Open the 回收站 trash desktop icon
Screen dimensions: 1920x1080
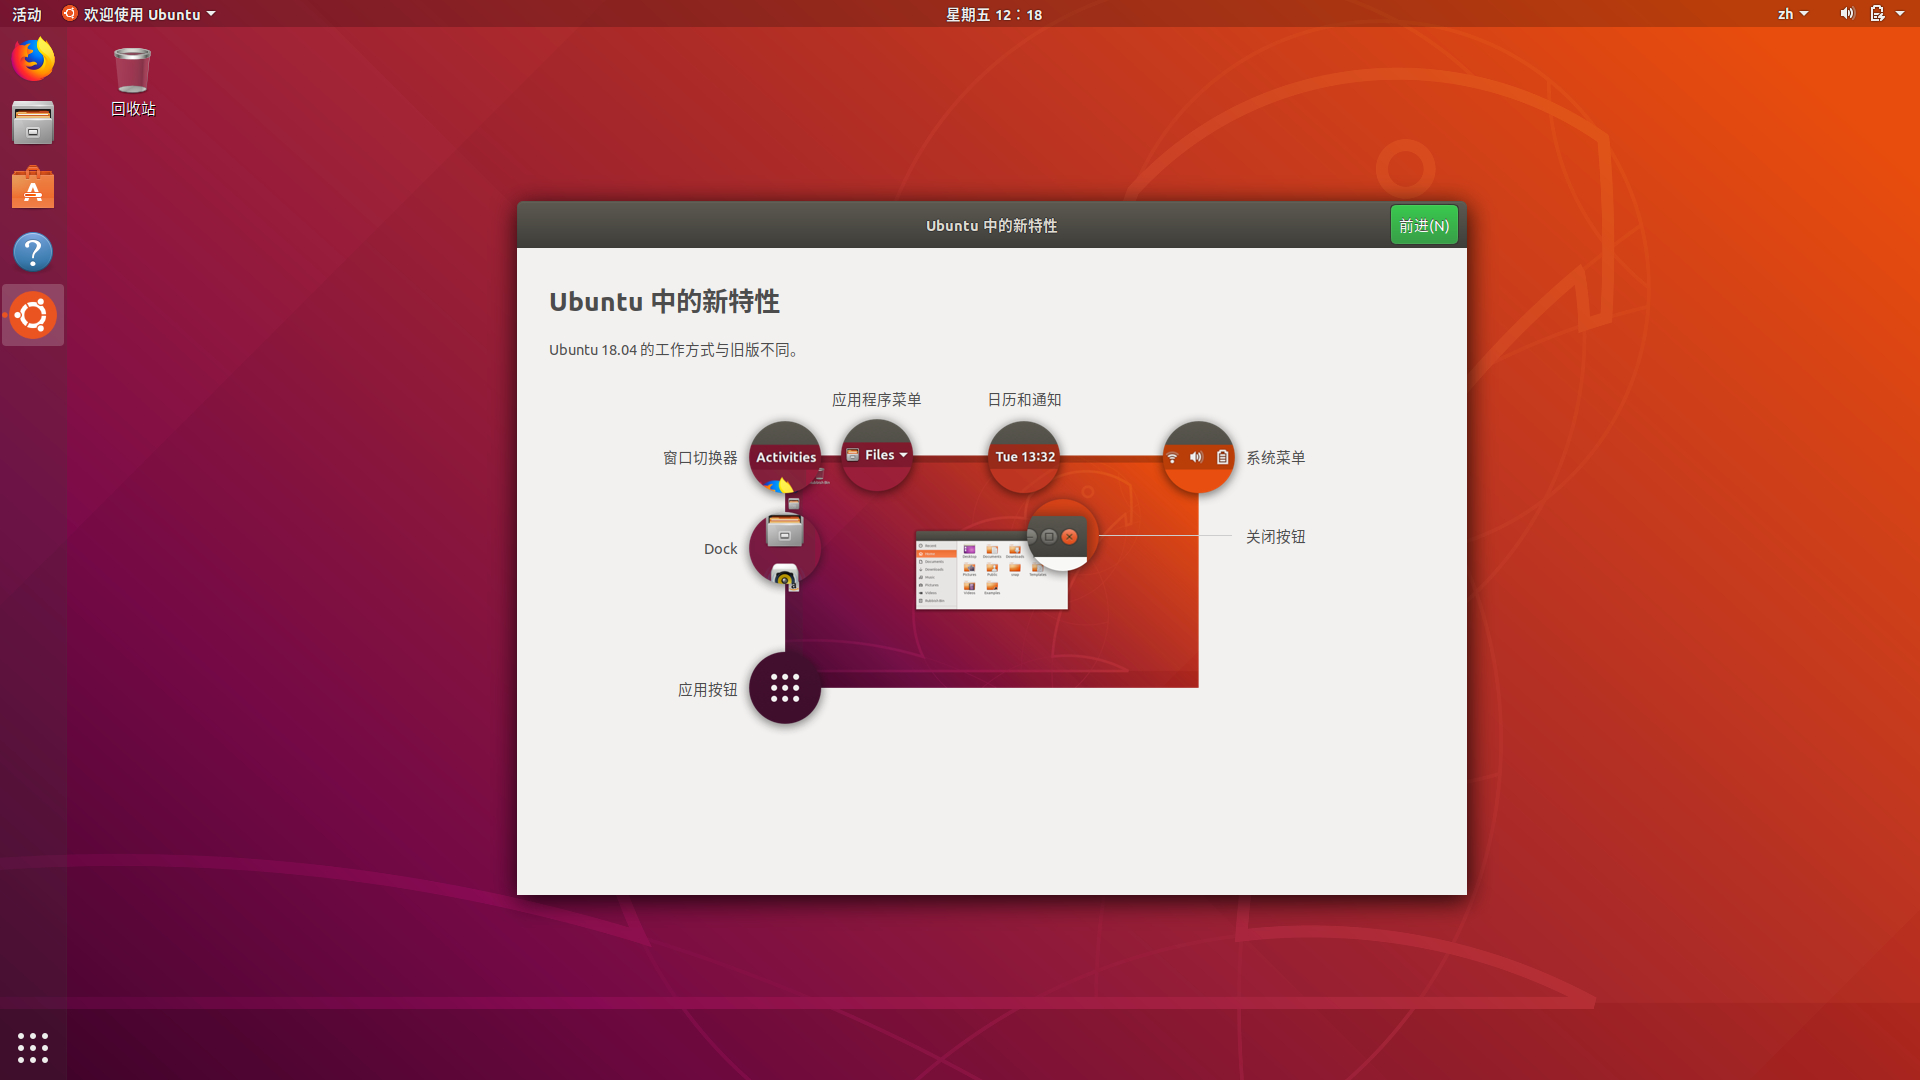click(132, 80)
